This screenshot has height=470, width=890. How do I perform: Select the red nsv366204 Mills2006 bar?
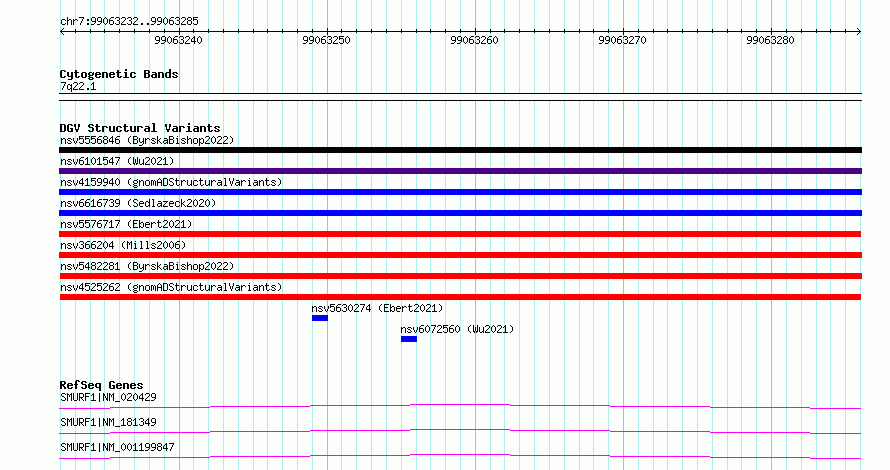tap(460, 255)
